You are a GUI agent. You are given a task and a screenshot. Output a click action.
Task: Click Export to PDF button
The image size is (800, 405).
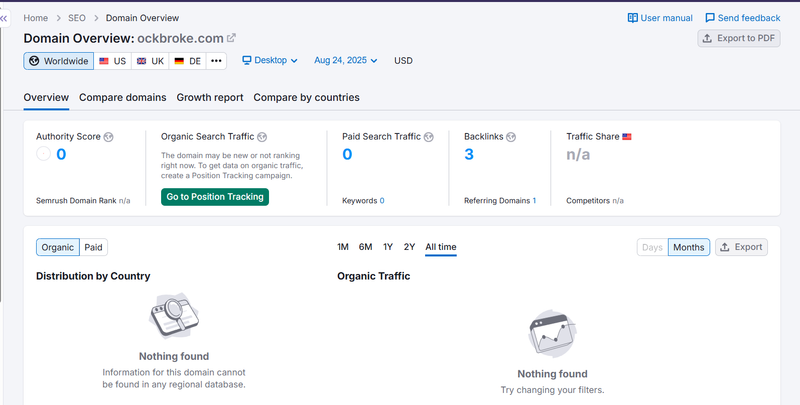pos(739,38)
